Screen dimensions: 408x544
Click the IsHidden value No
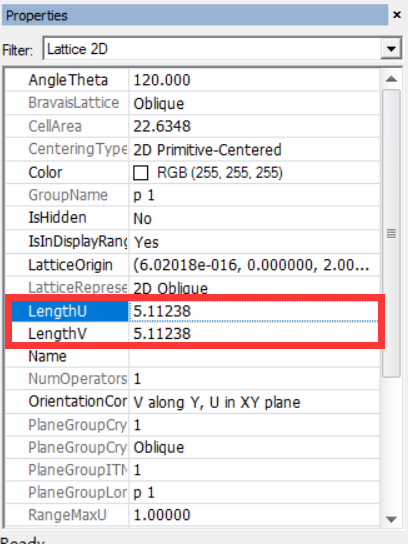(143, 219)
